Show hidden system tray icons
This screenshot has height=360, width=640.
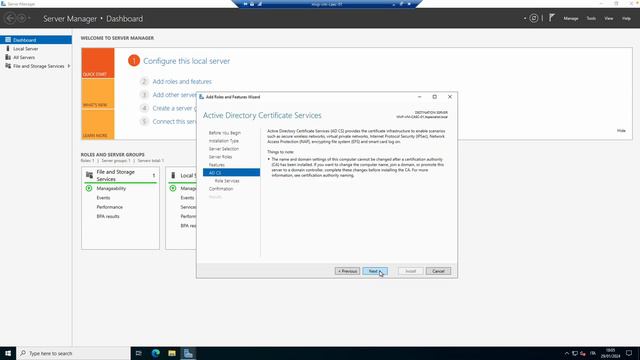(567, 353)
